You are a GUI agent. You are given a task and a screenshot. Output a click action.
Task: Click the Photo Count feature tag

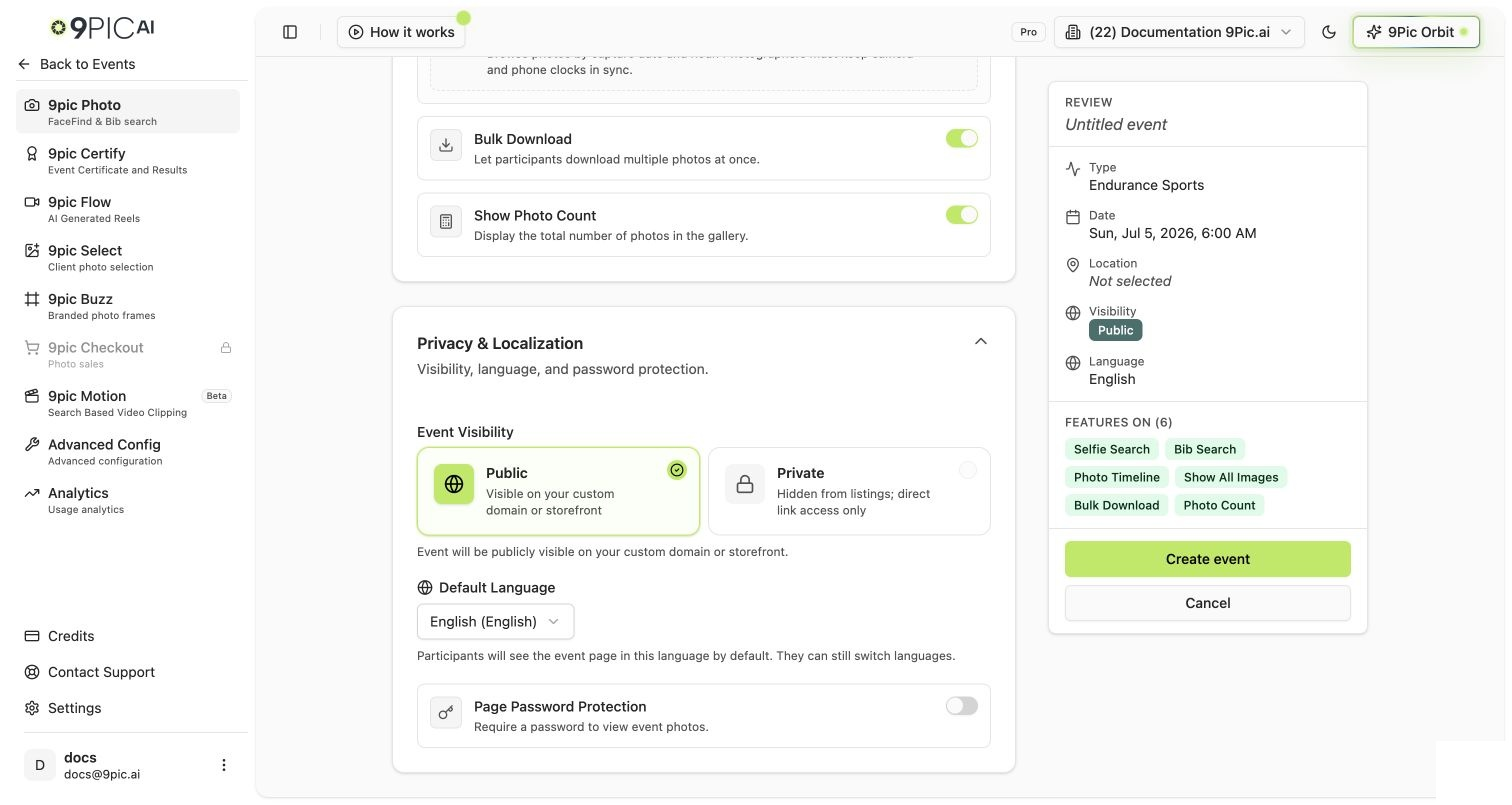[x=1219, y=505]
